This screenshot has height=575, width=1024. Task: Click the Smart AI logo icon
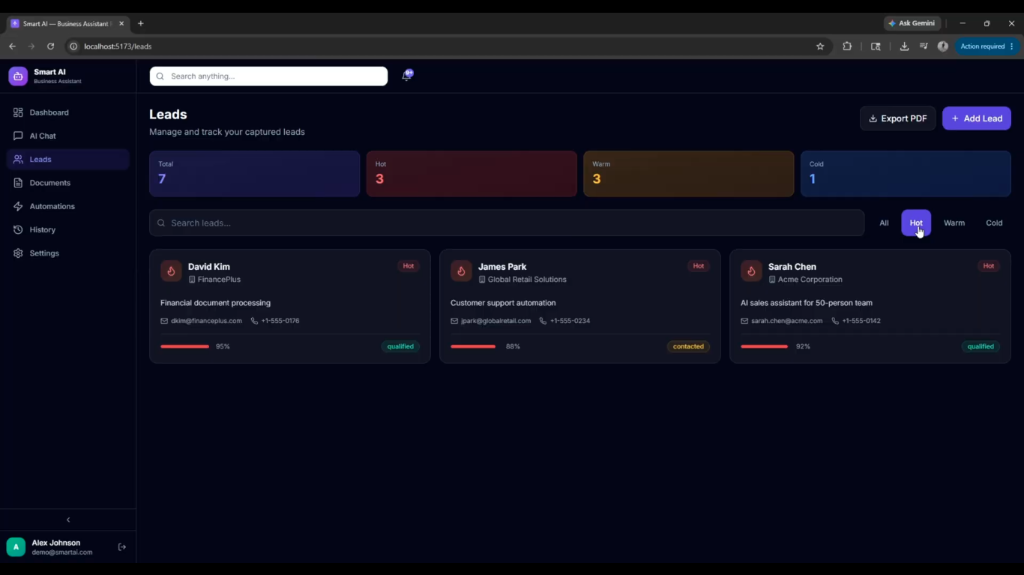coord(18,76)
